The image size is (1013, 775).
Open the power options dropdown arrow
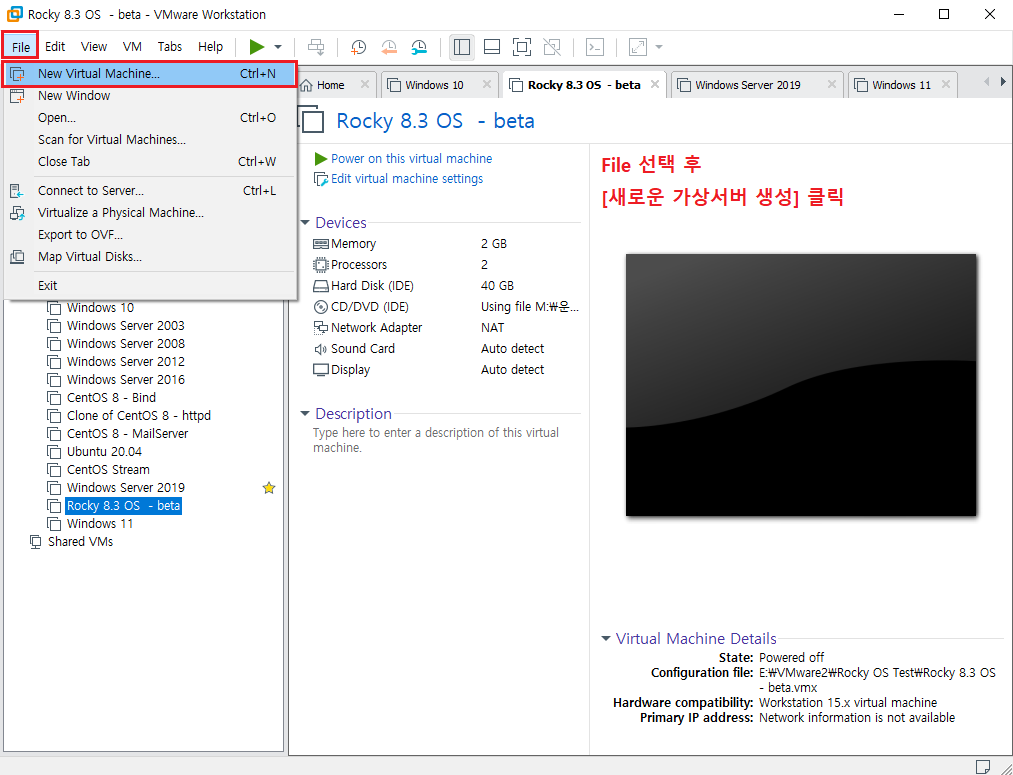point(278,46)
